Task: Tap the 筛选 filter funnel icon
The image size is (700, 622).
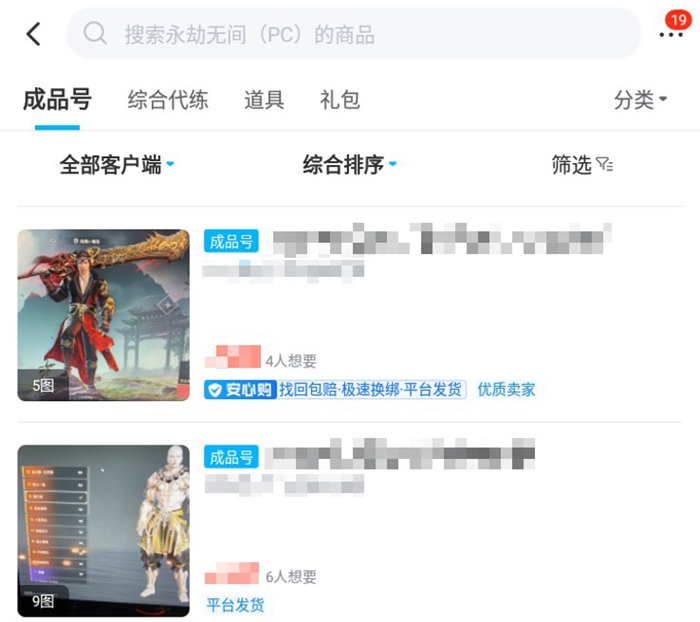Action: click(604, 164)
